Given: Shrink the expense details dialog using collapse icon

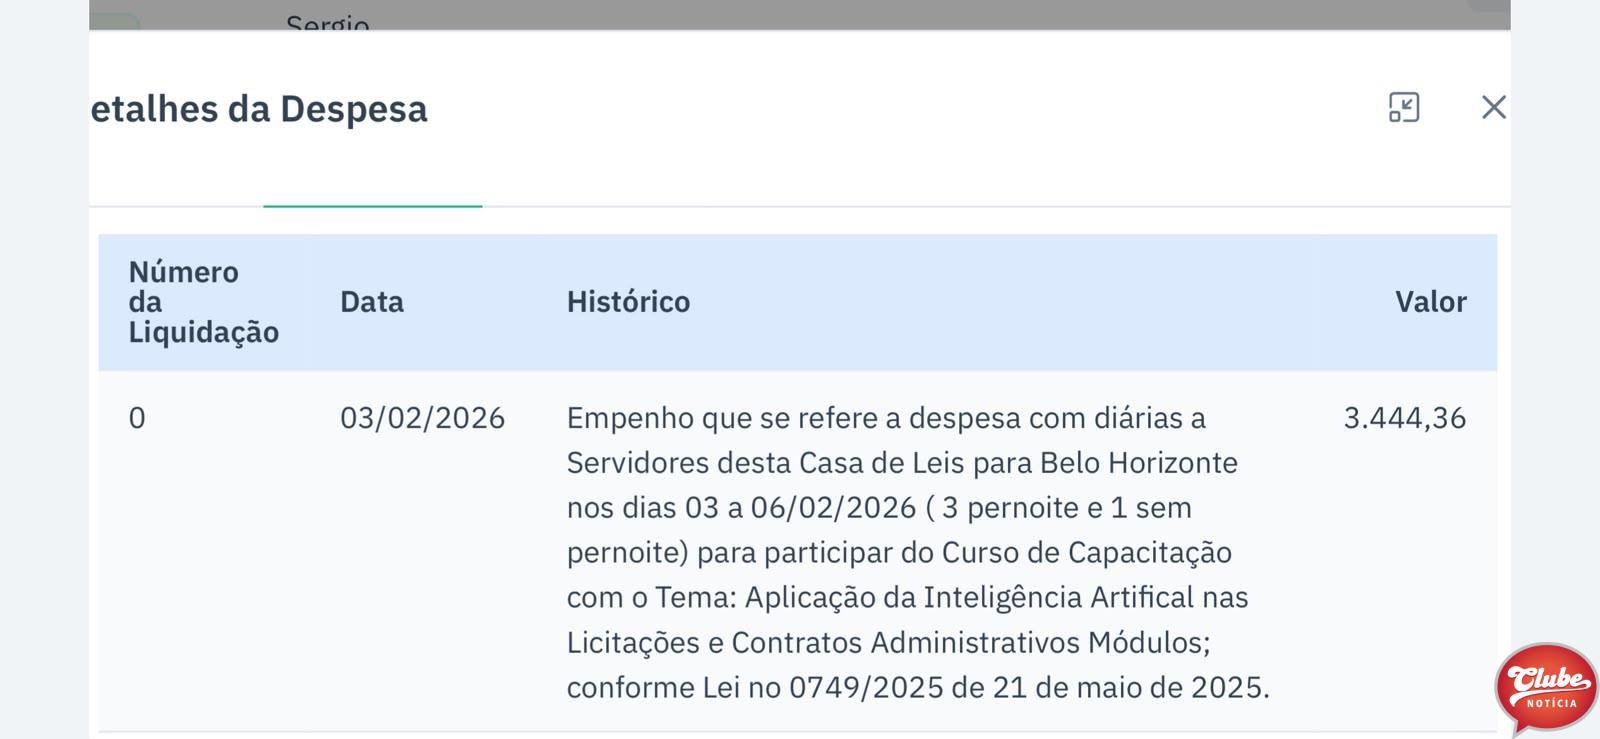Looking at the screenshot, I should click(x=1404, y=107).
